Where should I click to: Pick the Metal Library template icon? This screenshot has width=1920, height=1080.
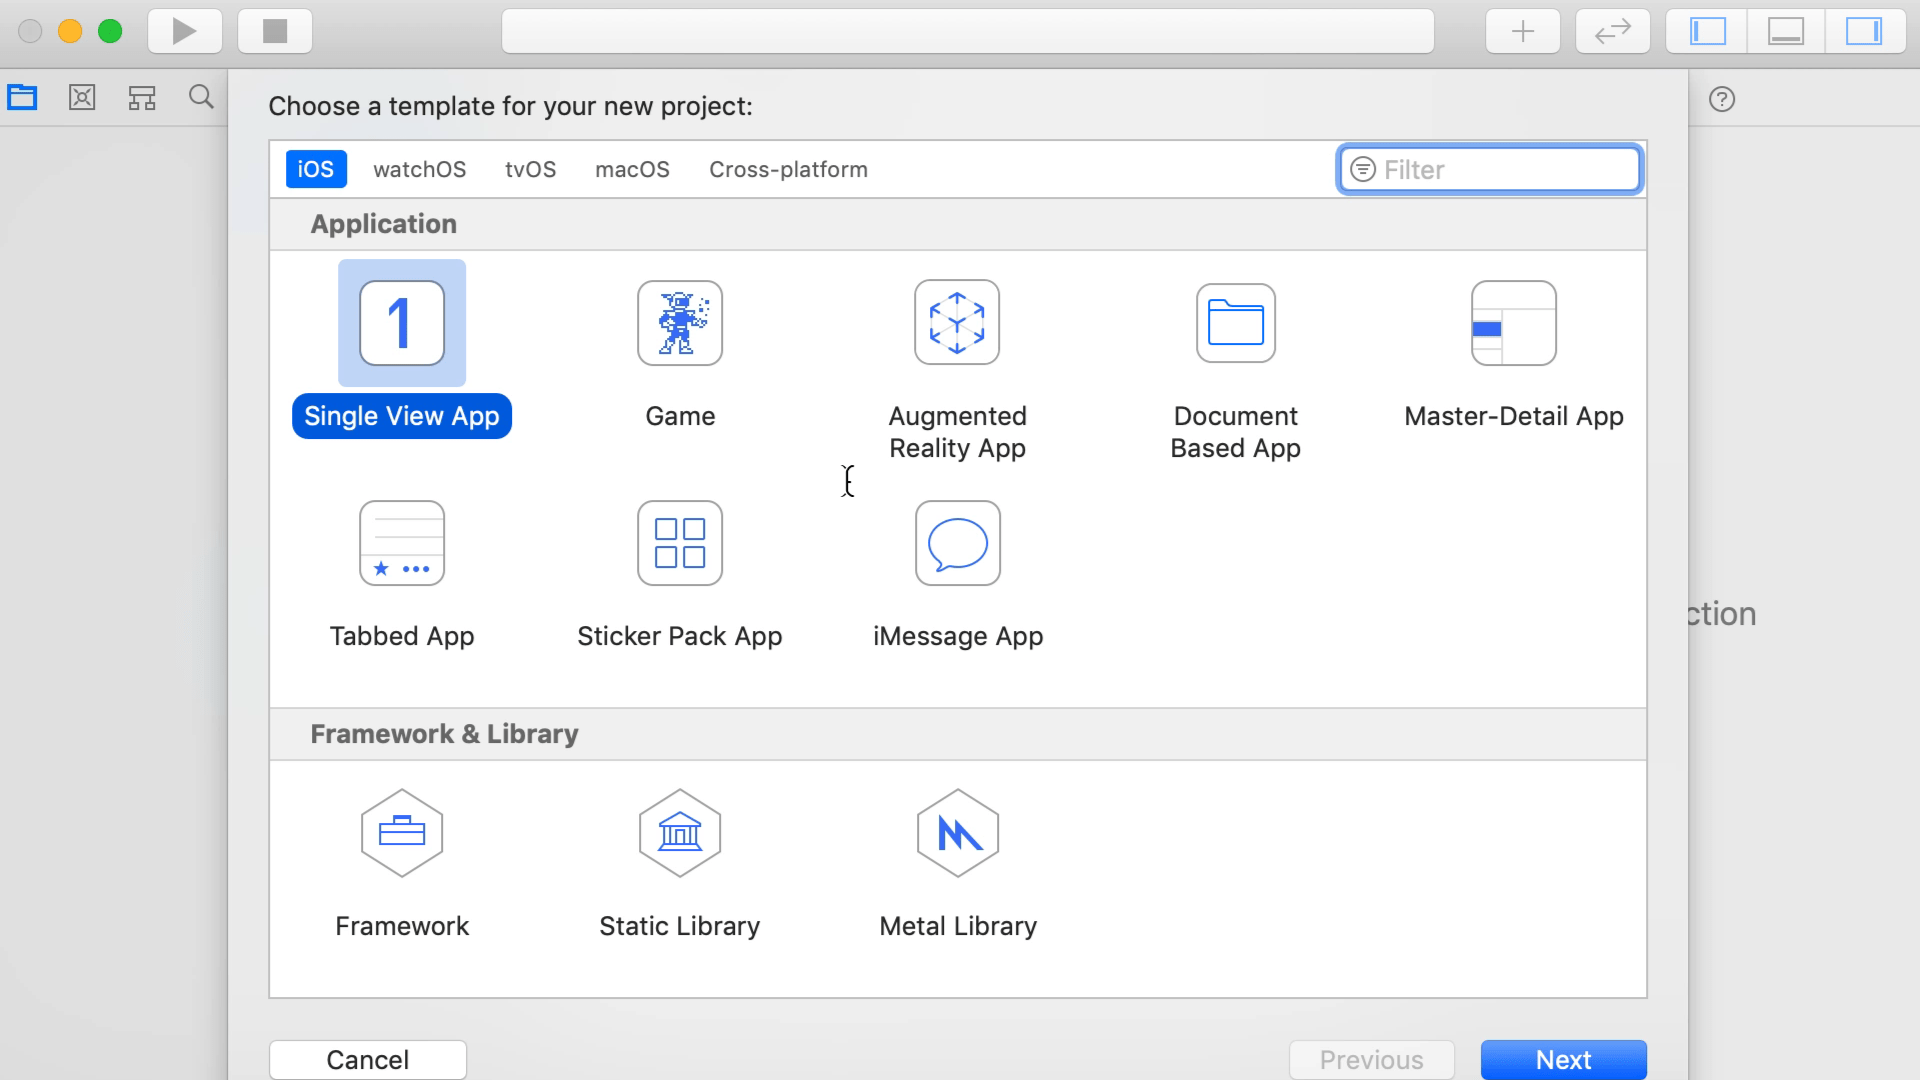coord(958,833)
